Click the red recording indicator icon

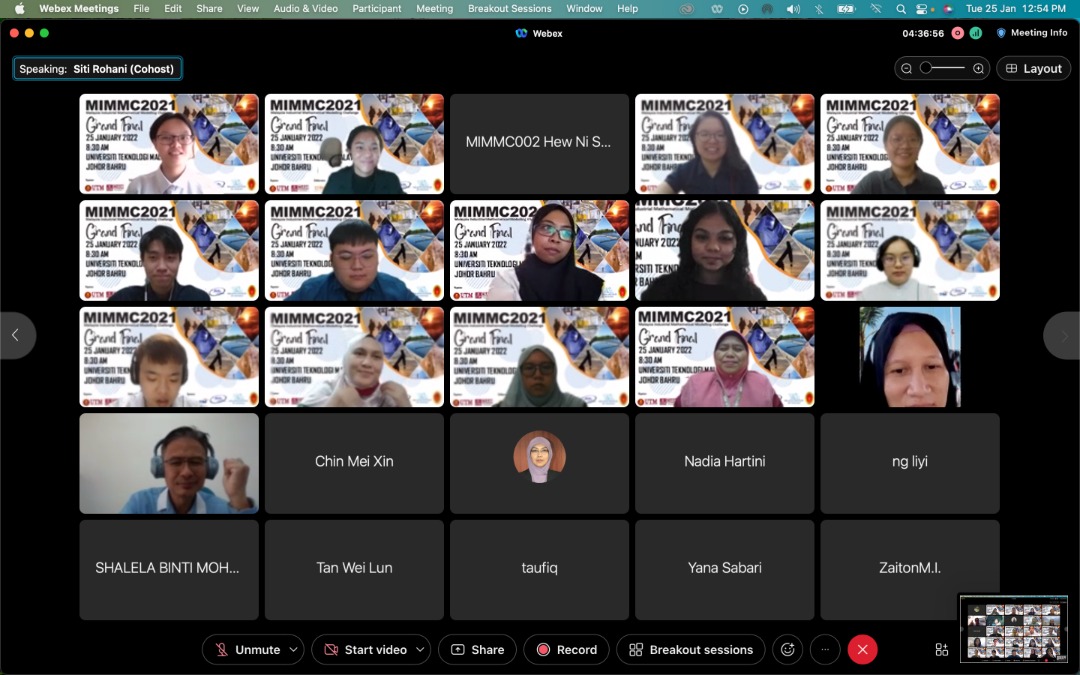tap(957, 33)
